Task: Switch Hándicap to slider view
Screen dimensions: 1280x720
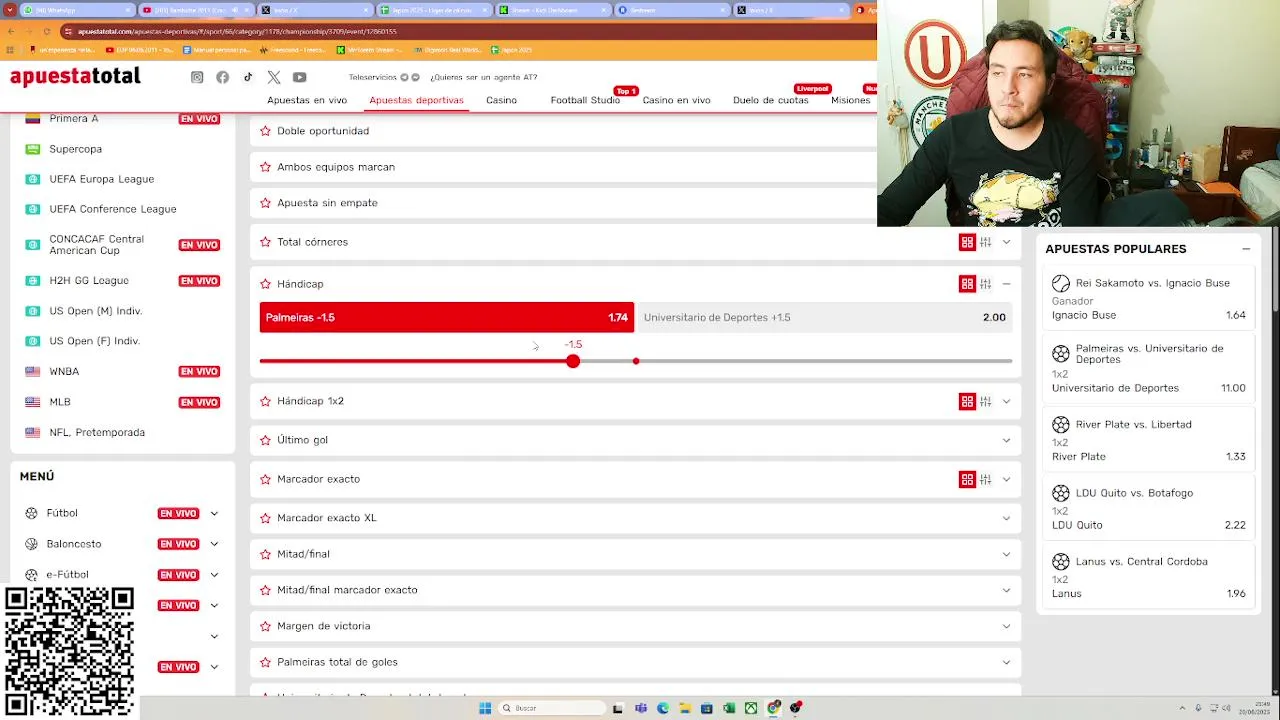Action: (986, 284)
